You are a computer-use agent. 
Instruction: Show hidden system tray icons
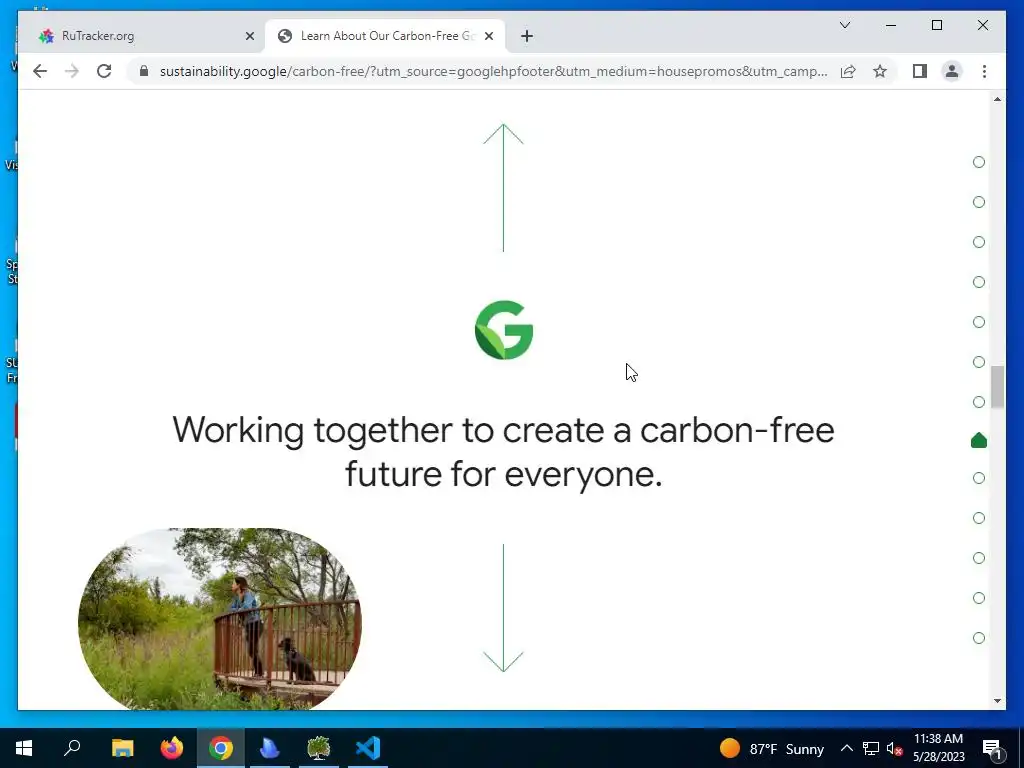pos(846,748)
